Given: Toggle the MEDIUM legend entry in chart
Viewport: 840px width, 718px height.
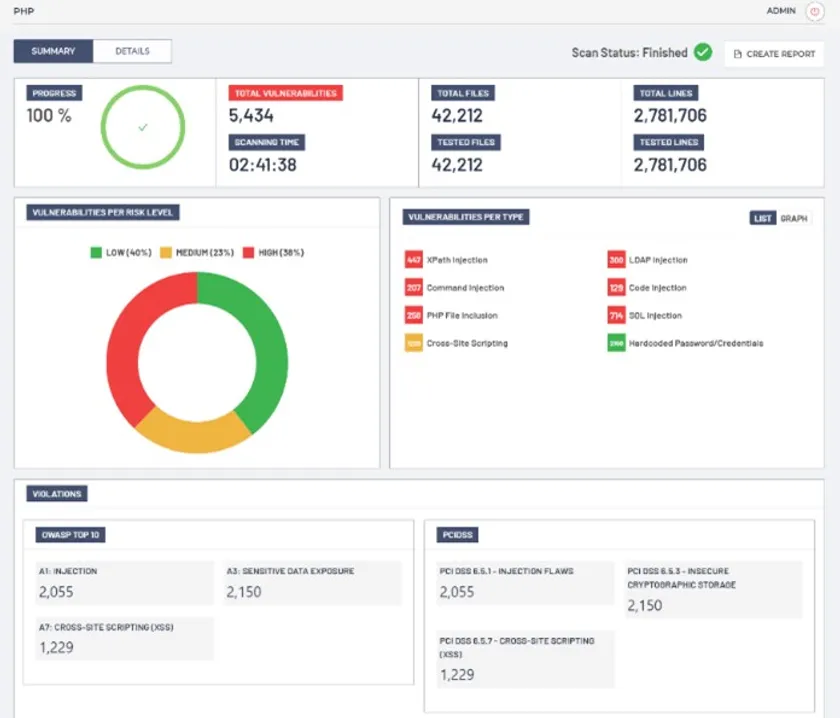Looking at the screenshot, I should click(195, 252).
